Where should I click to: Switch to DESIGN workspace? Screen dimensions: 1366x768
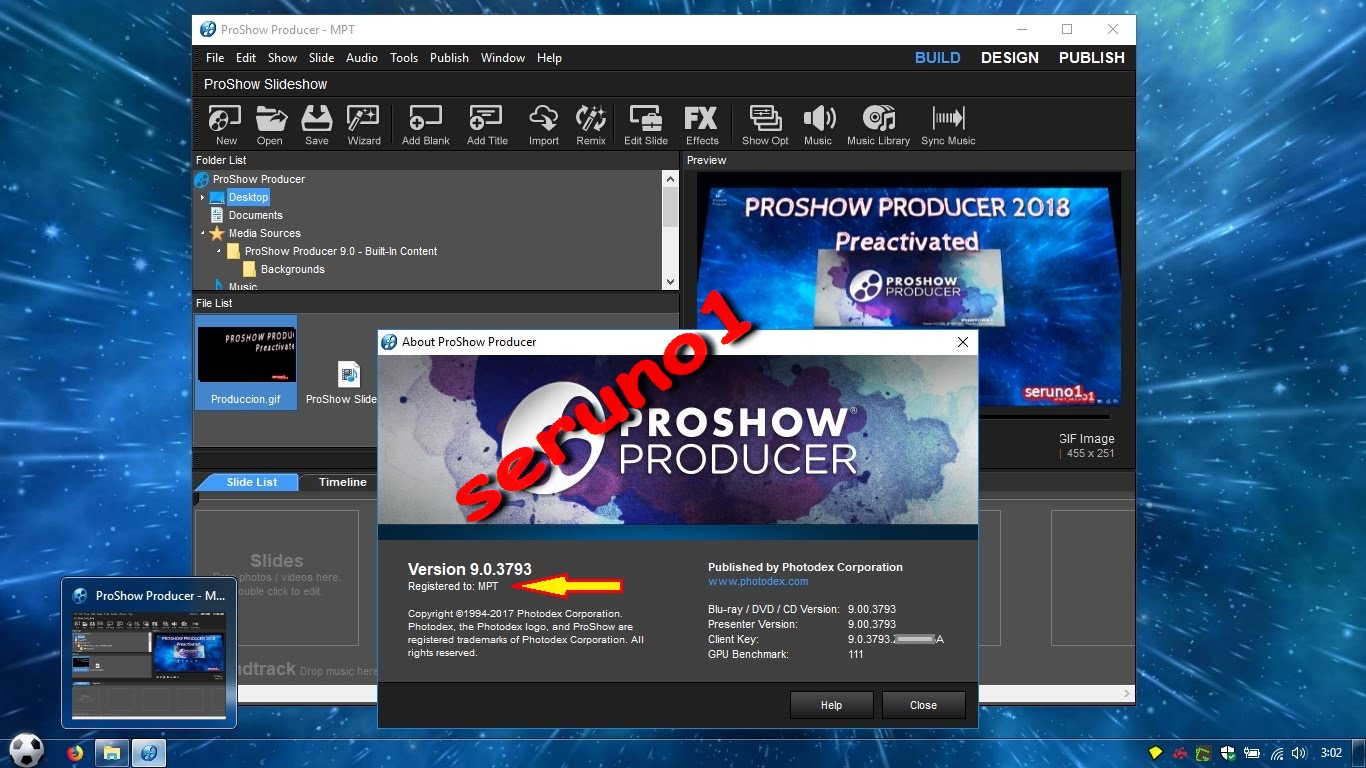[1010, 58]
